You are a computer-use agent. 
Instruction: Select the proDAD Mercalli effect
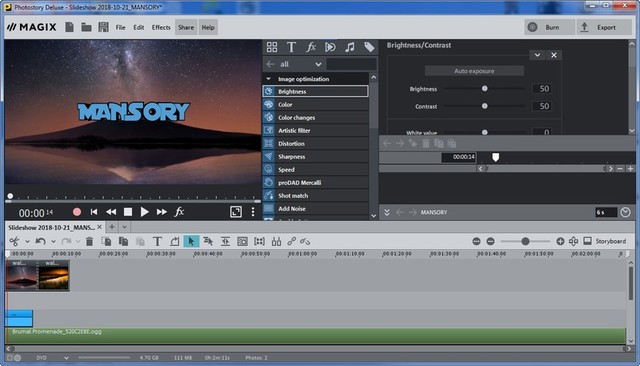[x=316, y=182]
